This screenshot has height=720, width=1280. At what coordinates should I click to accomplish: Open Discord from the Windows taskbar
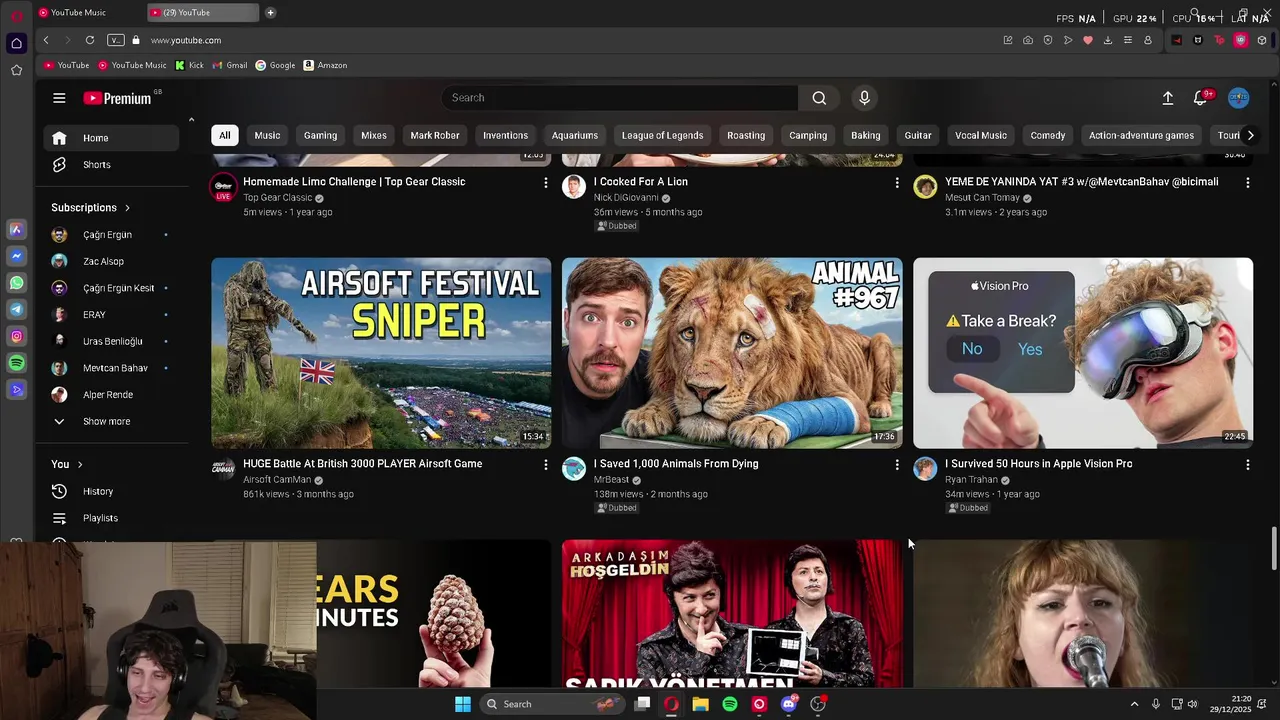coord(789,704)
